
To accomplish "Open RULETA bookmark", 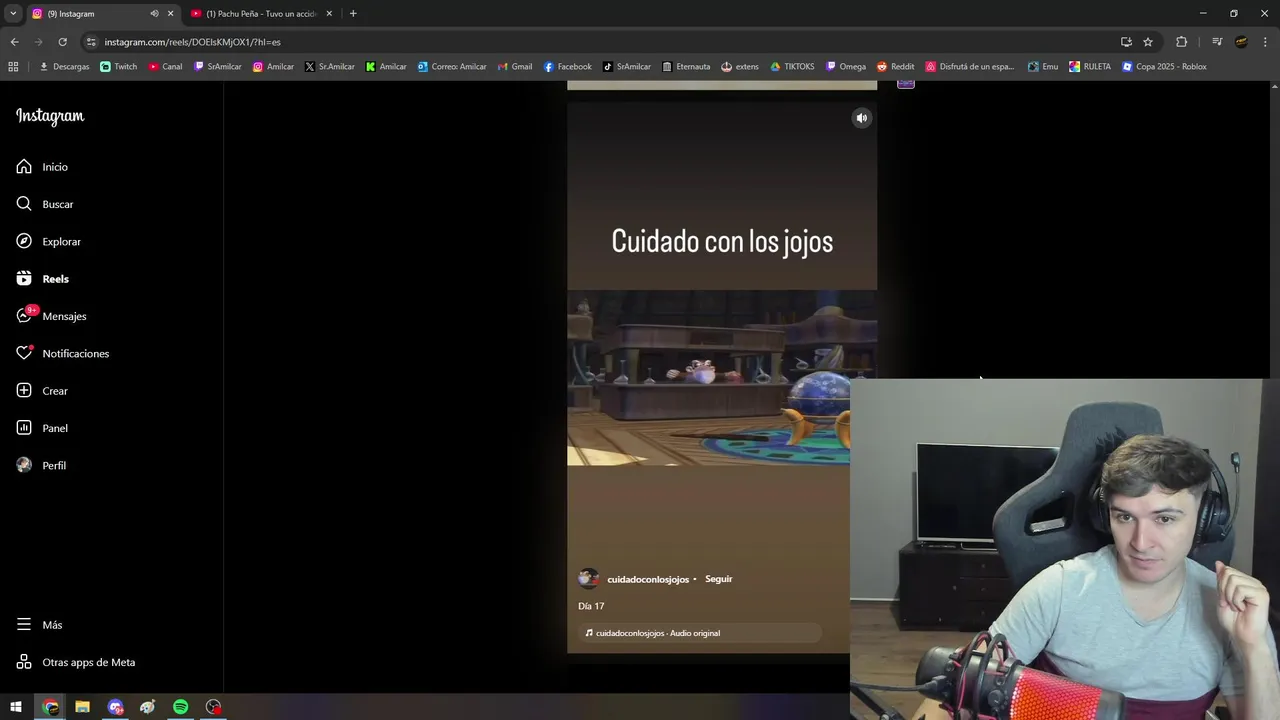I will (x=1090, y=67).
